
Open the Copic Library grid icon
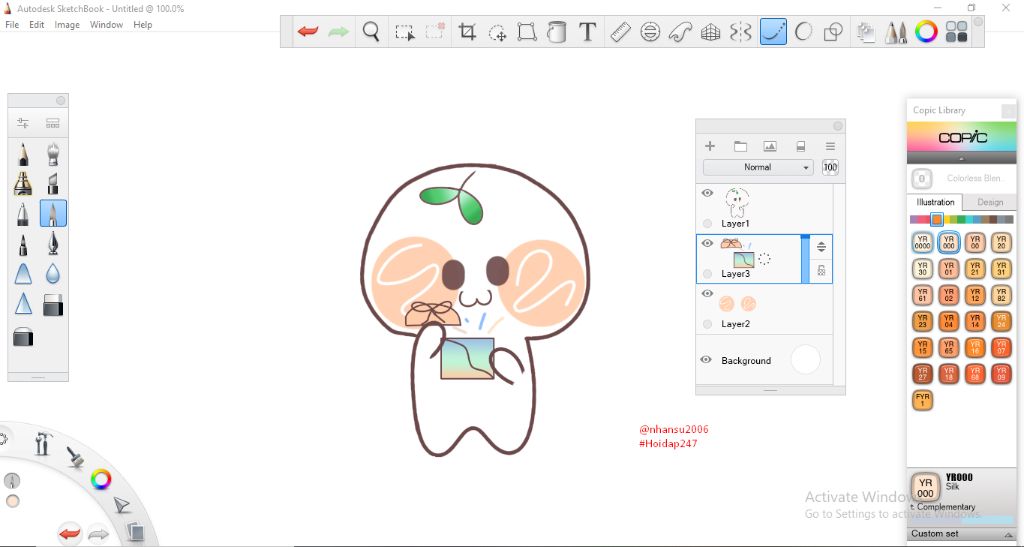(957, 31)
